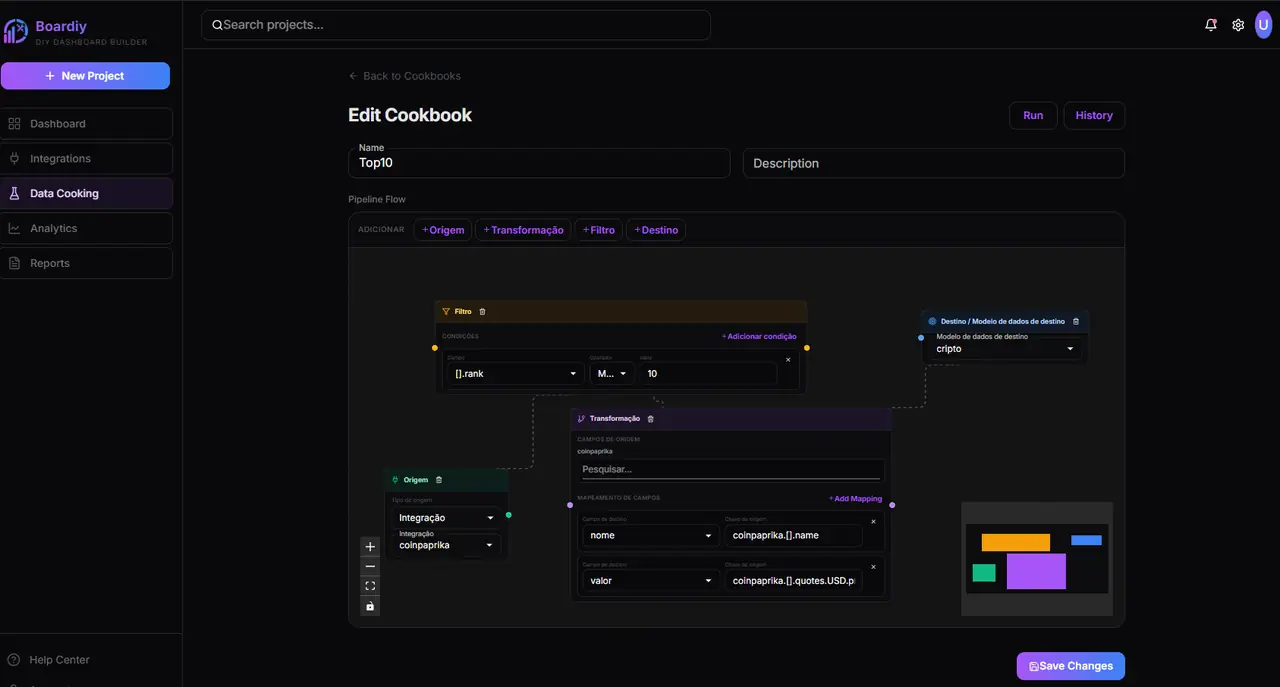Viewport: 1280px width, 687px height.
Task: Zoom out the pipeline canvas
Action: tap(370, 566)
